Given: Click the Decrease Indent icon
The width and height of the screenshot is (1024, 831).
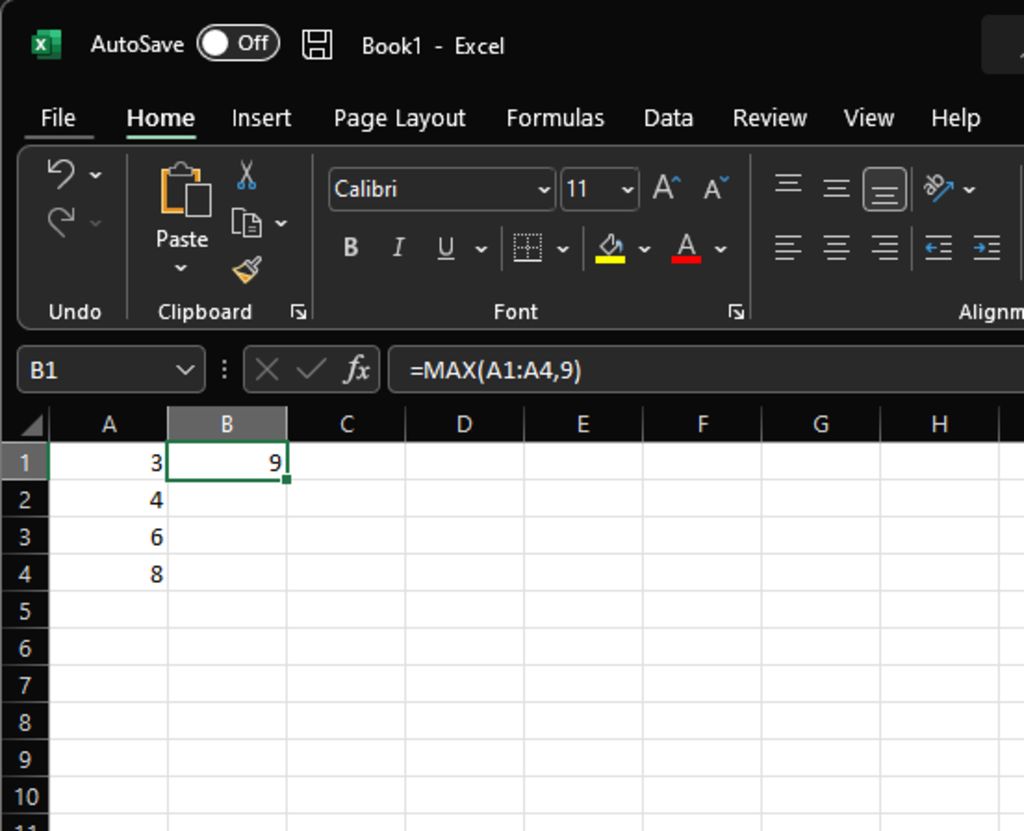Looking at the screenshot, I should click(x=938, y=248).
